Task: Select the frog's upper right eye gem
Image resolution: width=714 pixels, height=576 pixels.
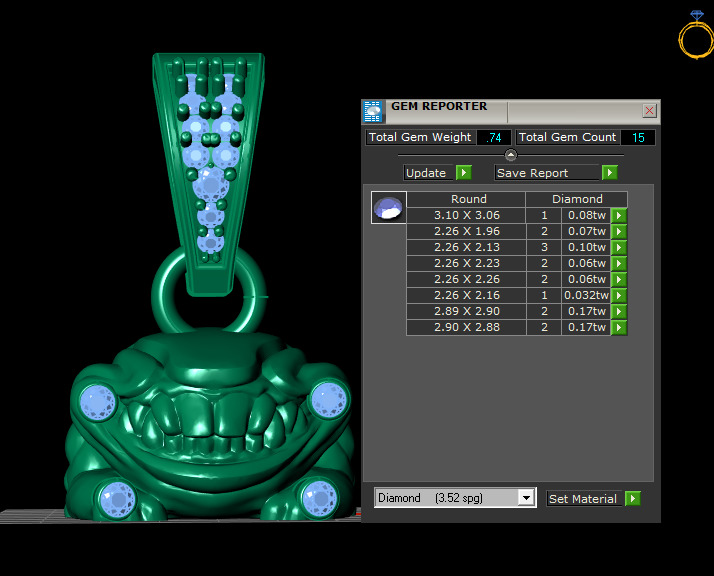Action: point(329,399)
